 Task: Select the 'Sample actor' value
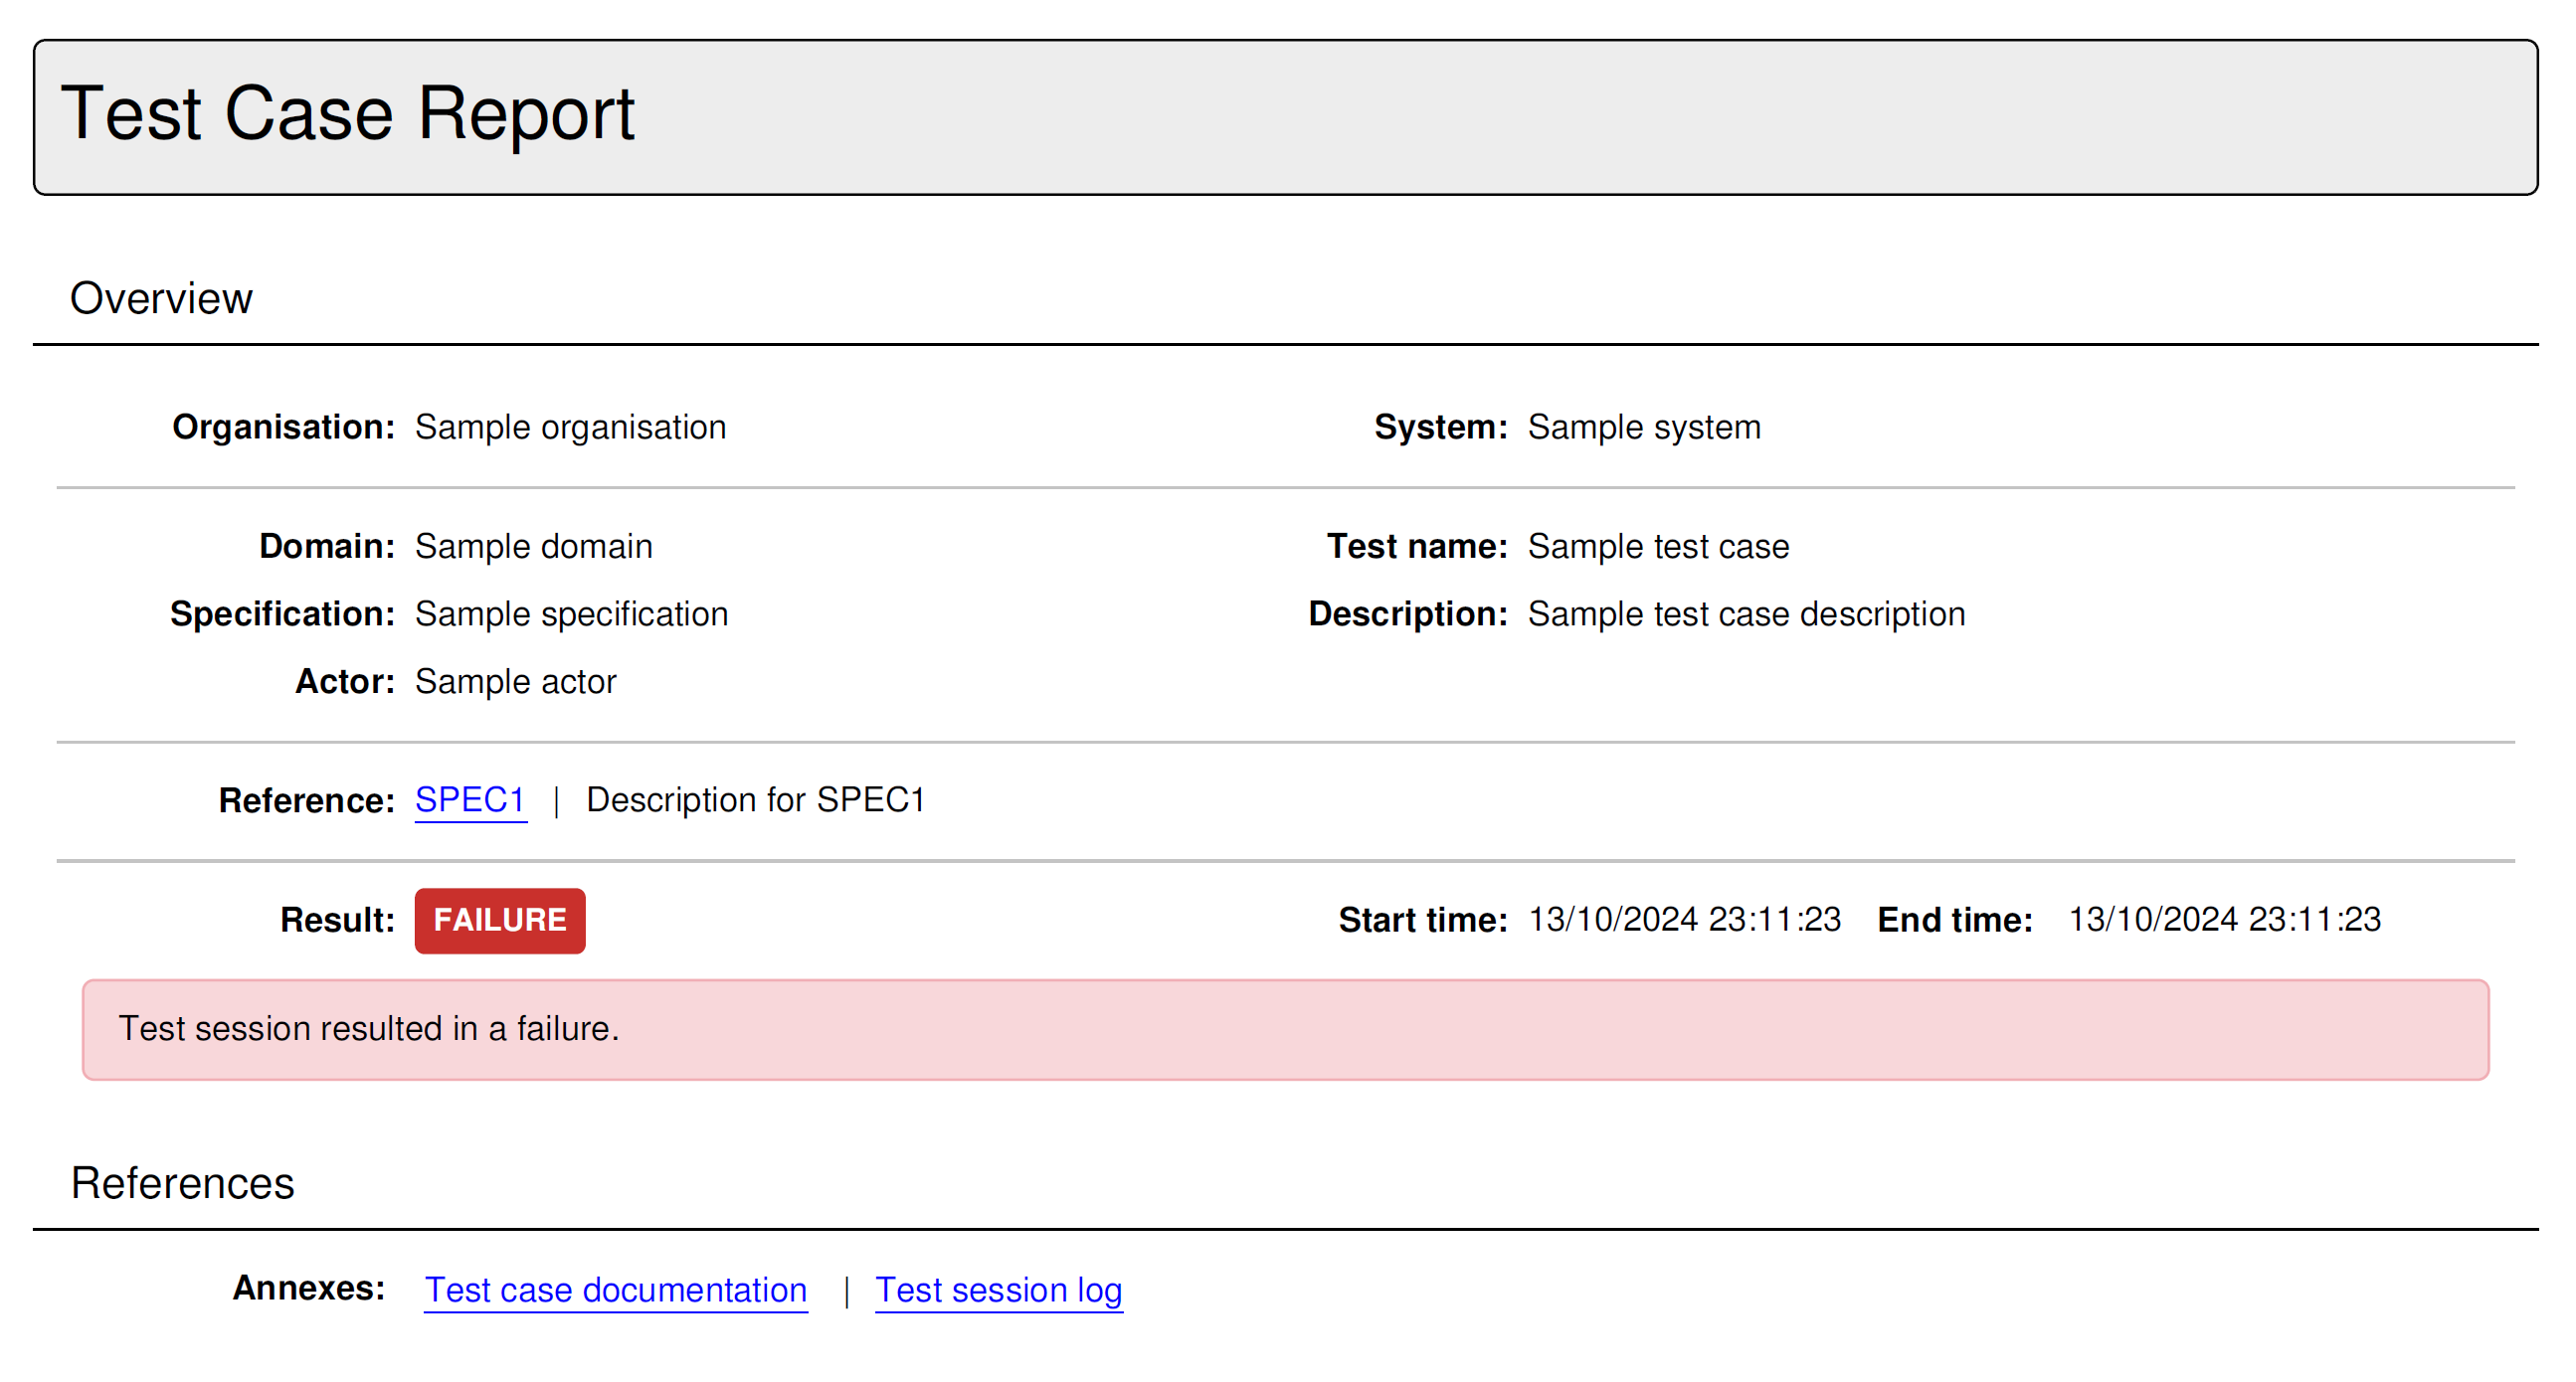(x=516, y=681)
